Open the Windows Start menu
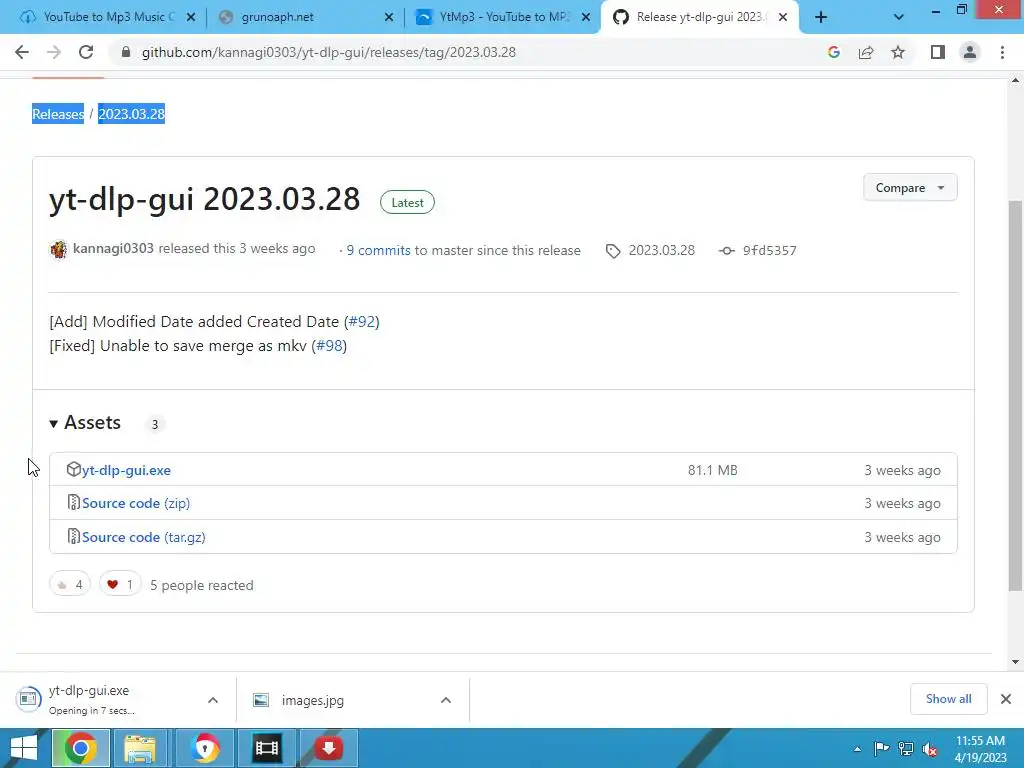The height and width of the screenshot is (768, 1024). pyautogui.click(x=24, y=748)
